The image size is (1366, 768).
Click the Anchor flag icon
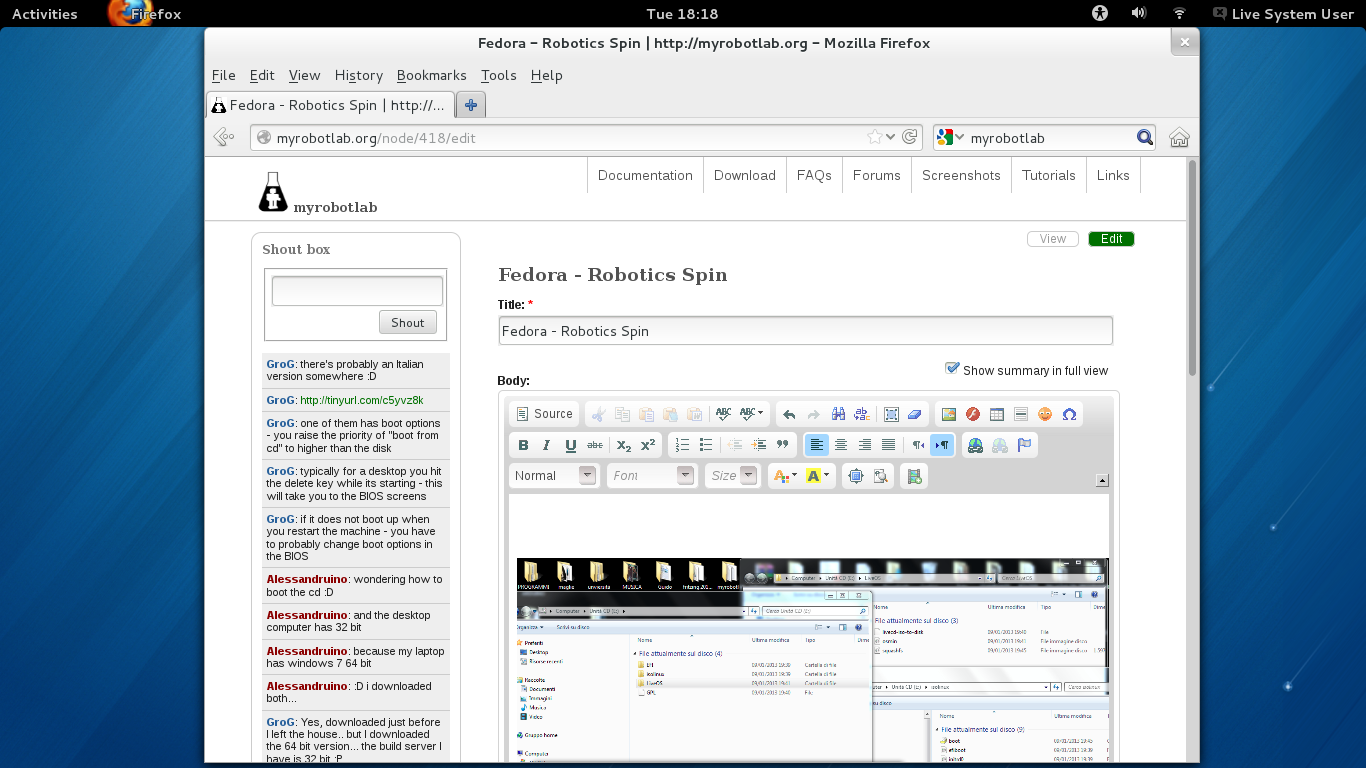[1024, 445]
